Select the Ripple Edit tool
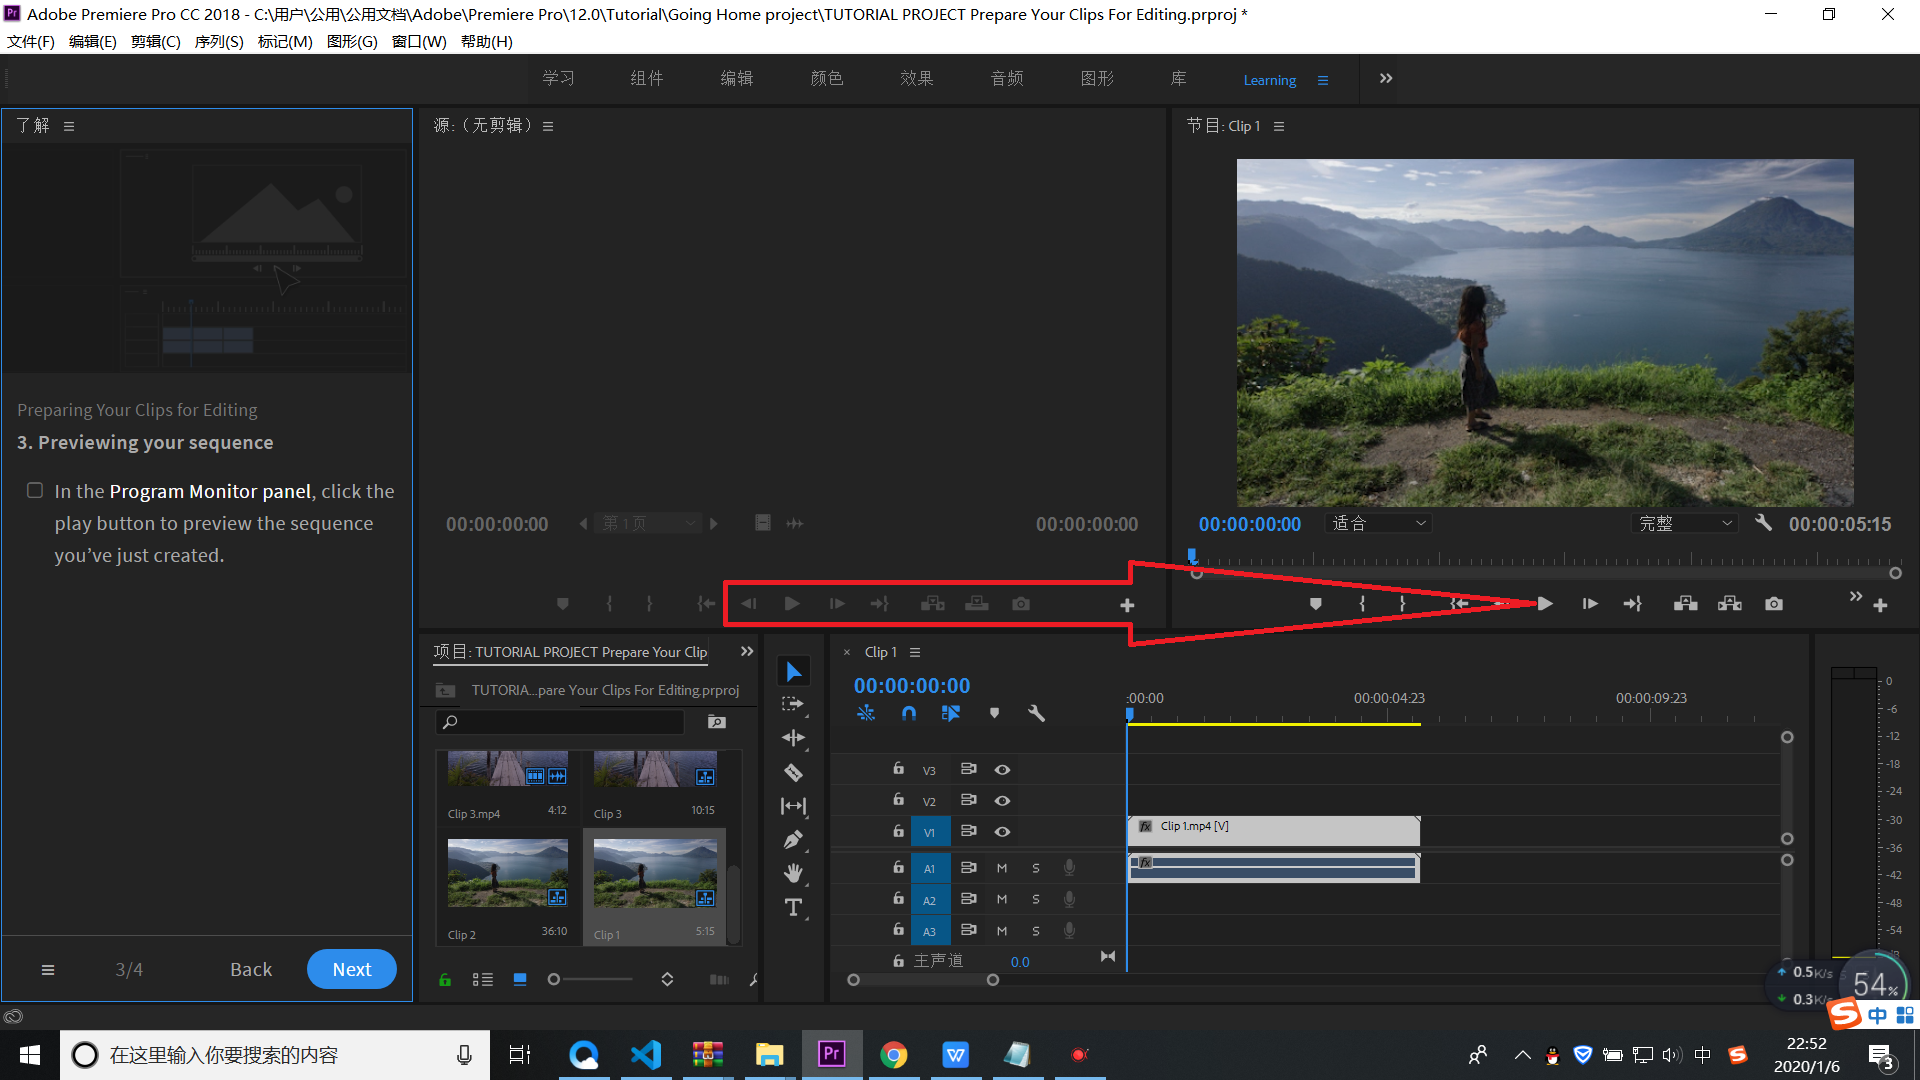The height and width of the screenshot is (1080, 1920). 793,738
